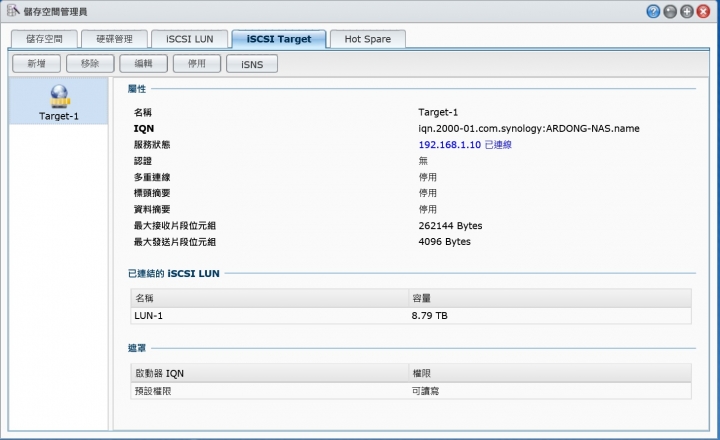720x440 pixels.
Task: Maximize the window with the plus button
Action: pos(686,11)
